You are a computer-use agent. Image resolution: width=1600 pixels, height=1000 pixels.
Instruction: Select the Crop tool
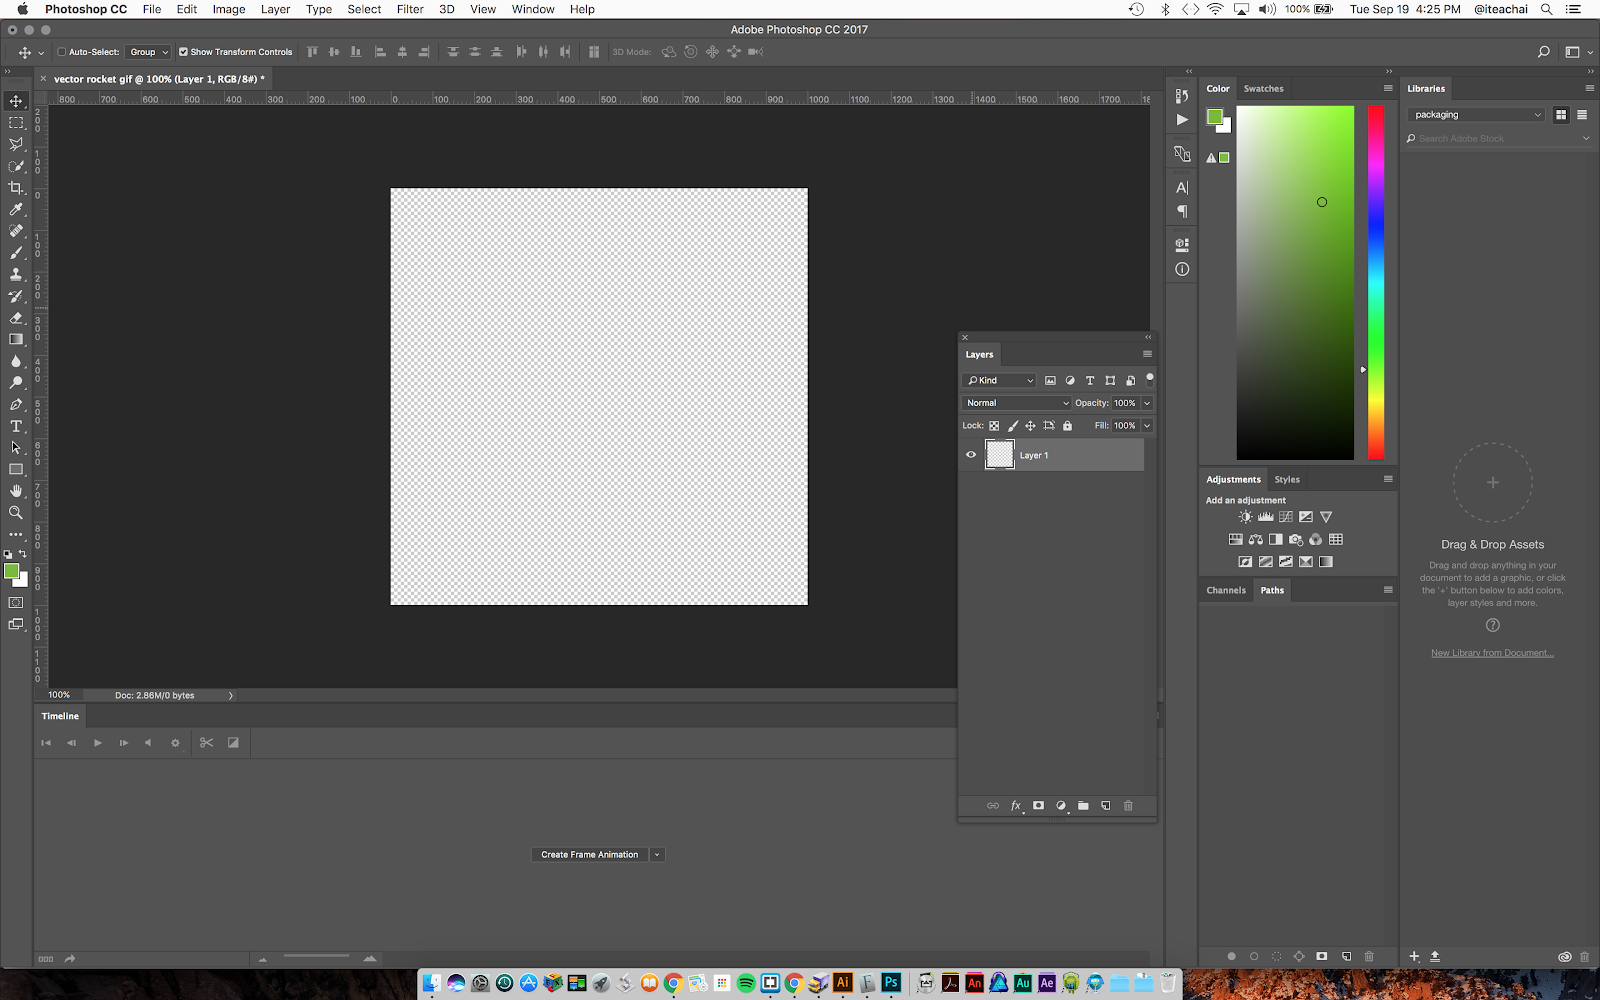[16, 188]
